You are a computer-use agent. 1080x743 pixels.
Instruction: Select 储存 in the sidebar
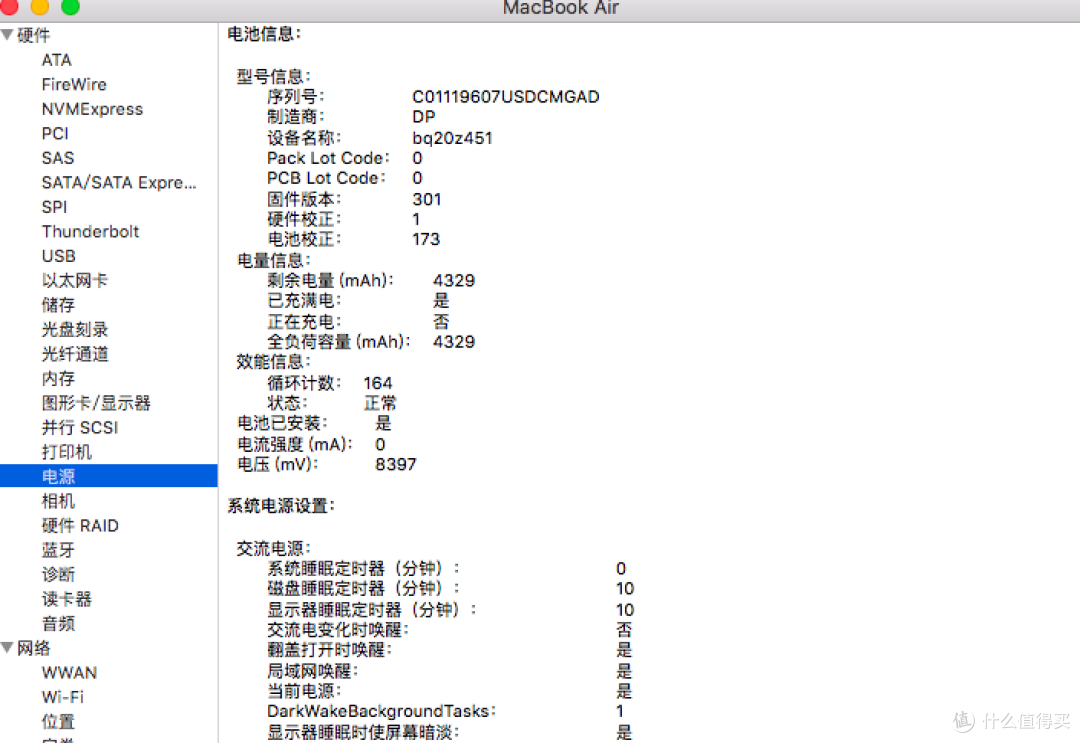click(x=58, y=305)
